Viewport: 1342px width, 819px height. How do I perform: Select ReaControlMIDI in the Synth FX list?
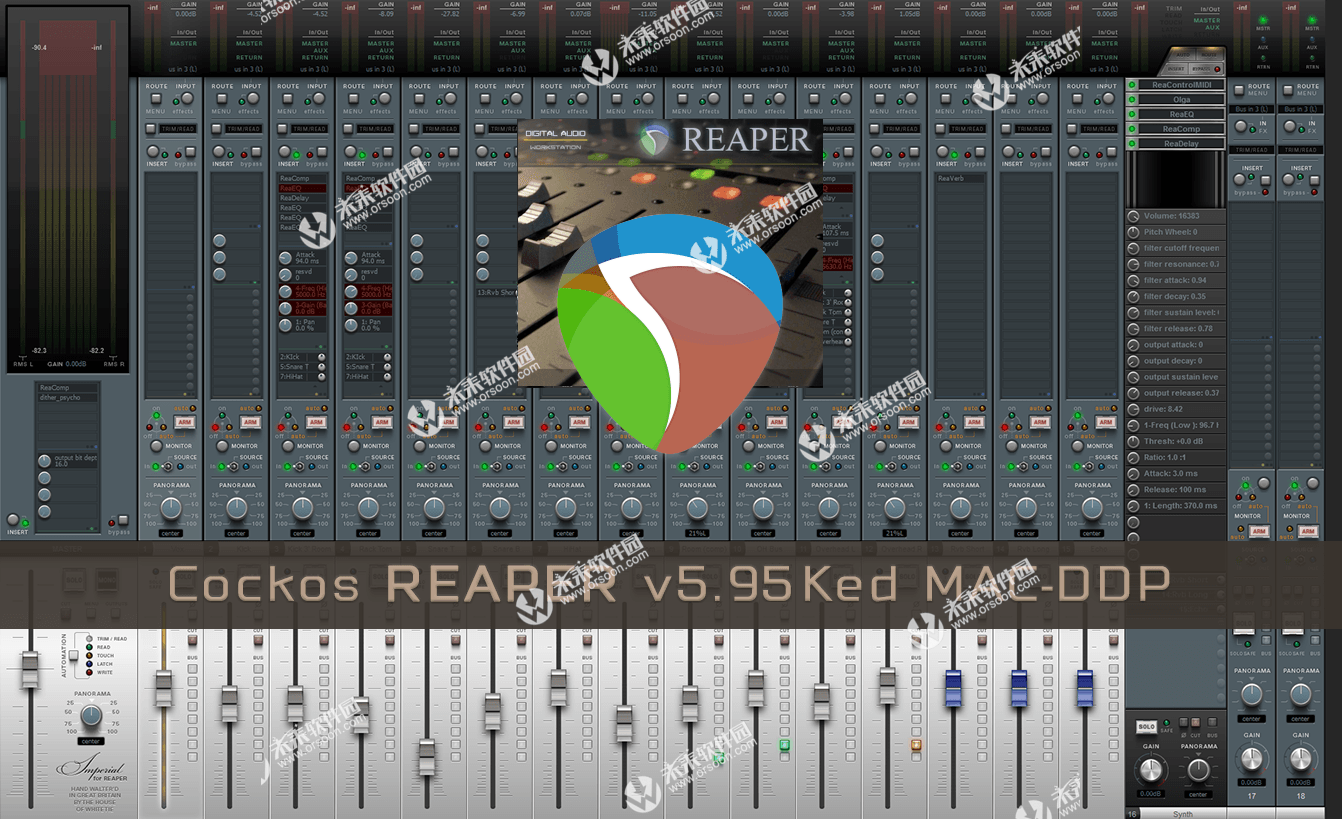[x=1181, y=85]
